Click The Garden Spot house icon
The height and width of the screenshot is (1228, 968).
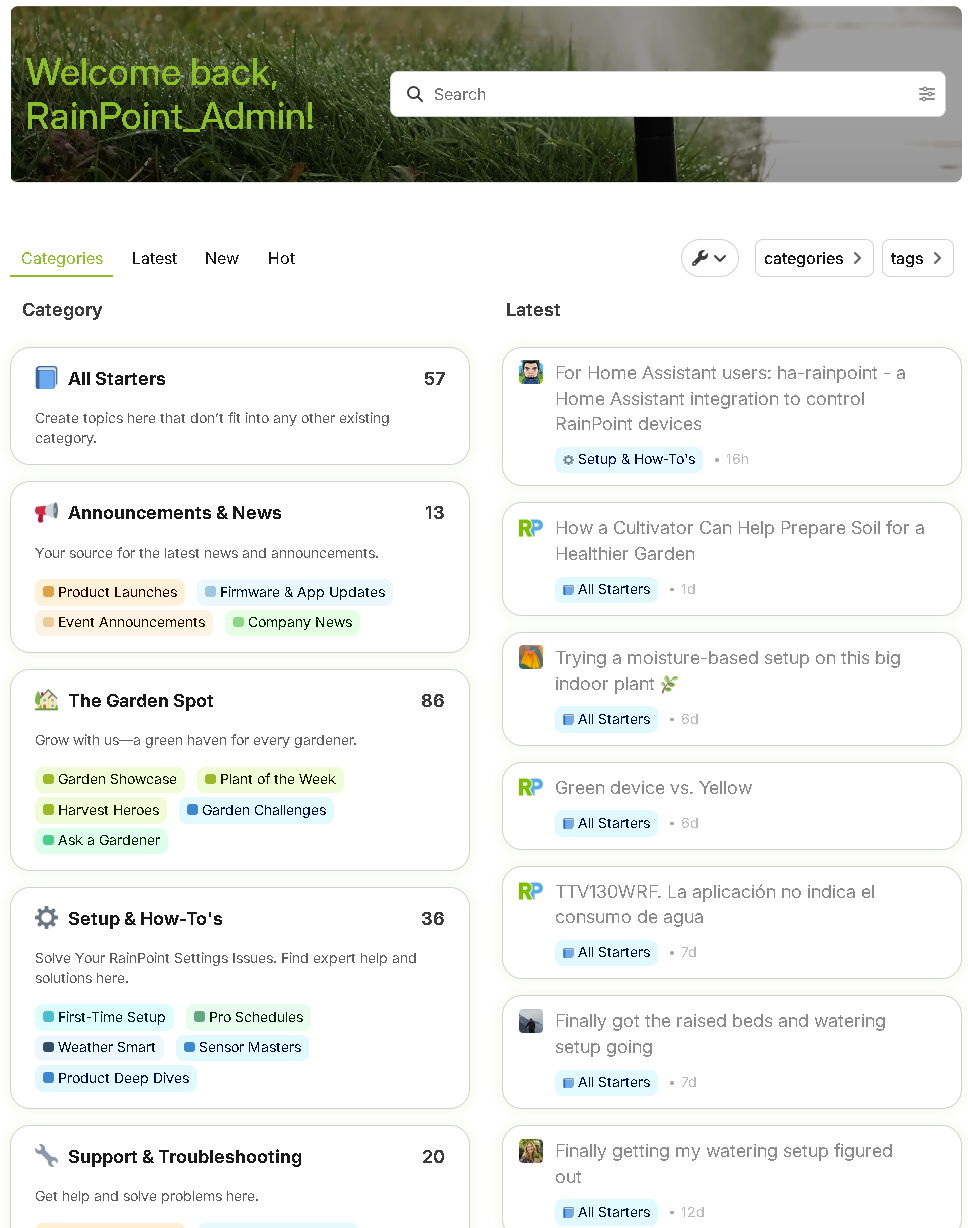[x=46, y=700]
